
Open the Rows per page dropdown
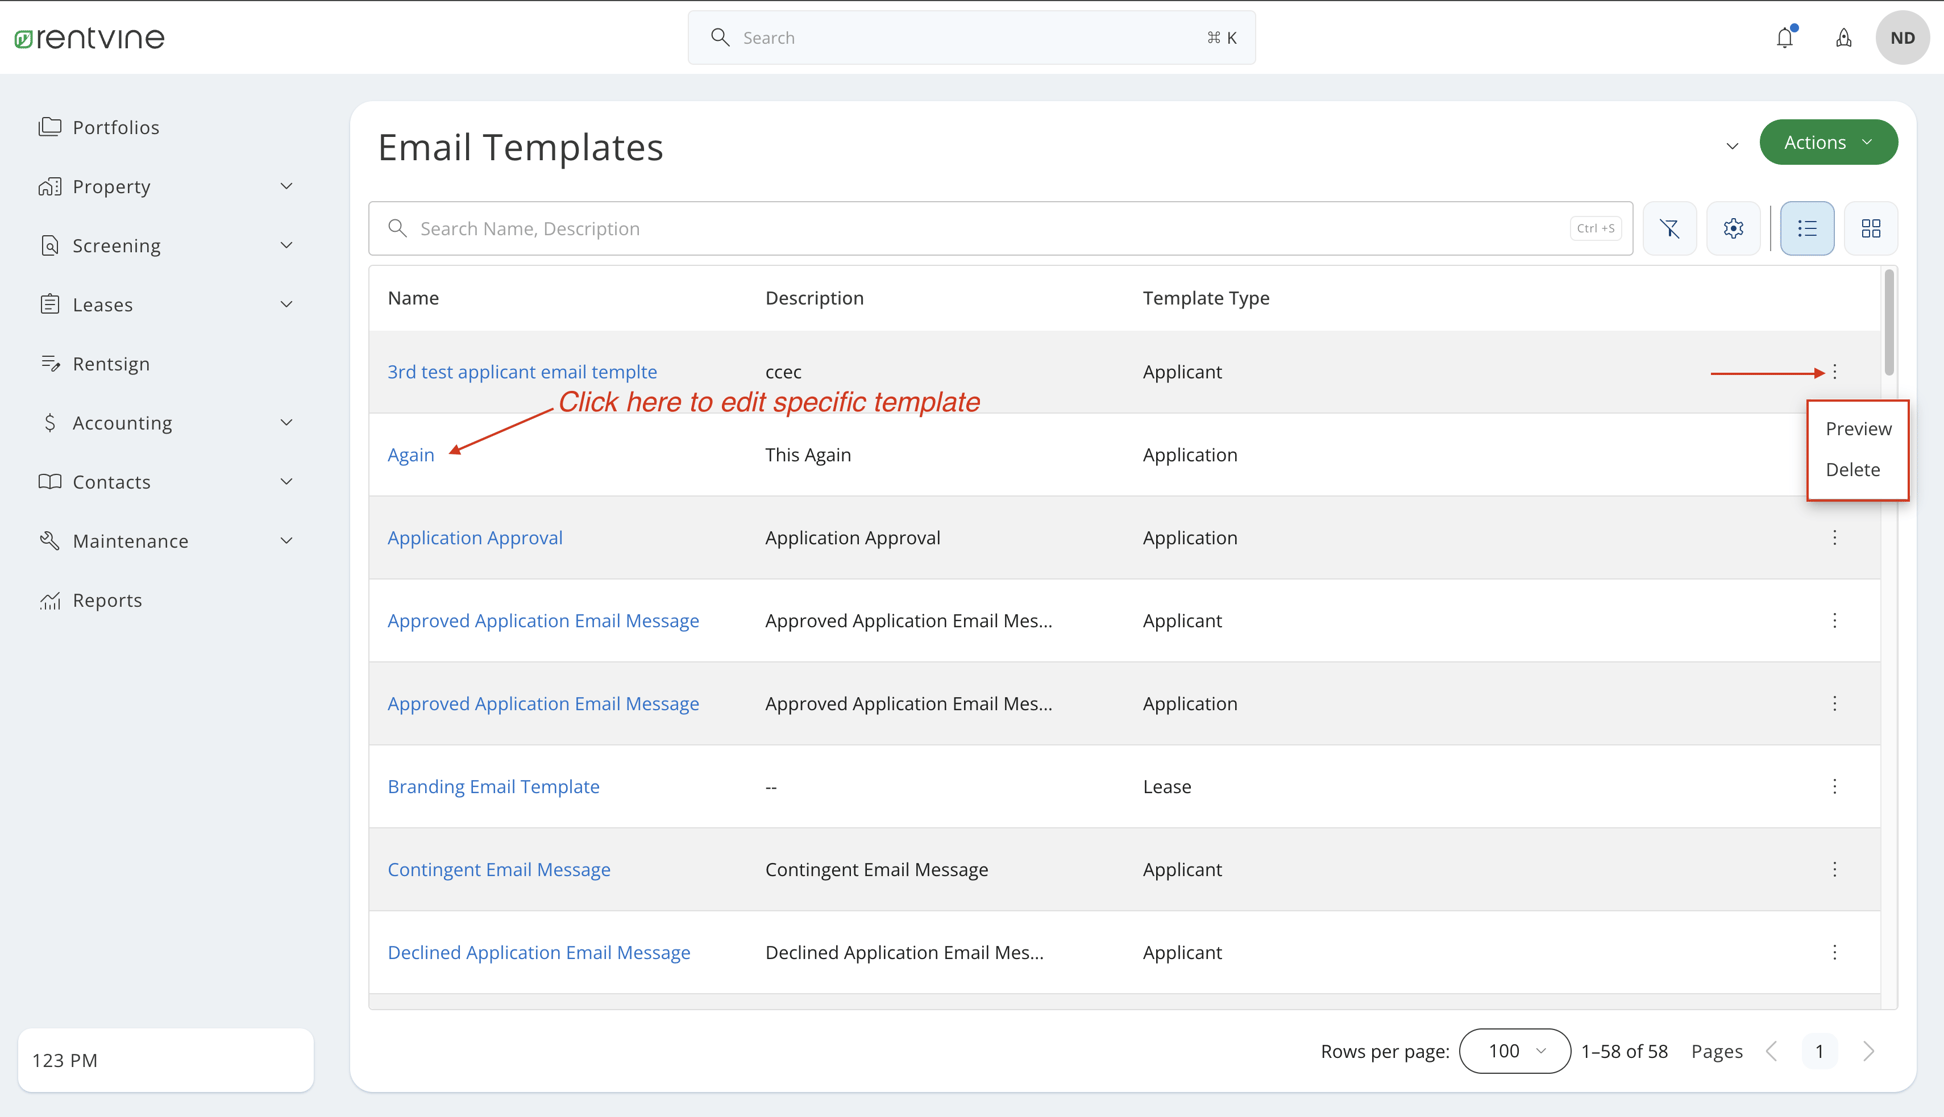point(1514,1051)
